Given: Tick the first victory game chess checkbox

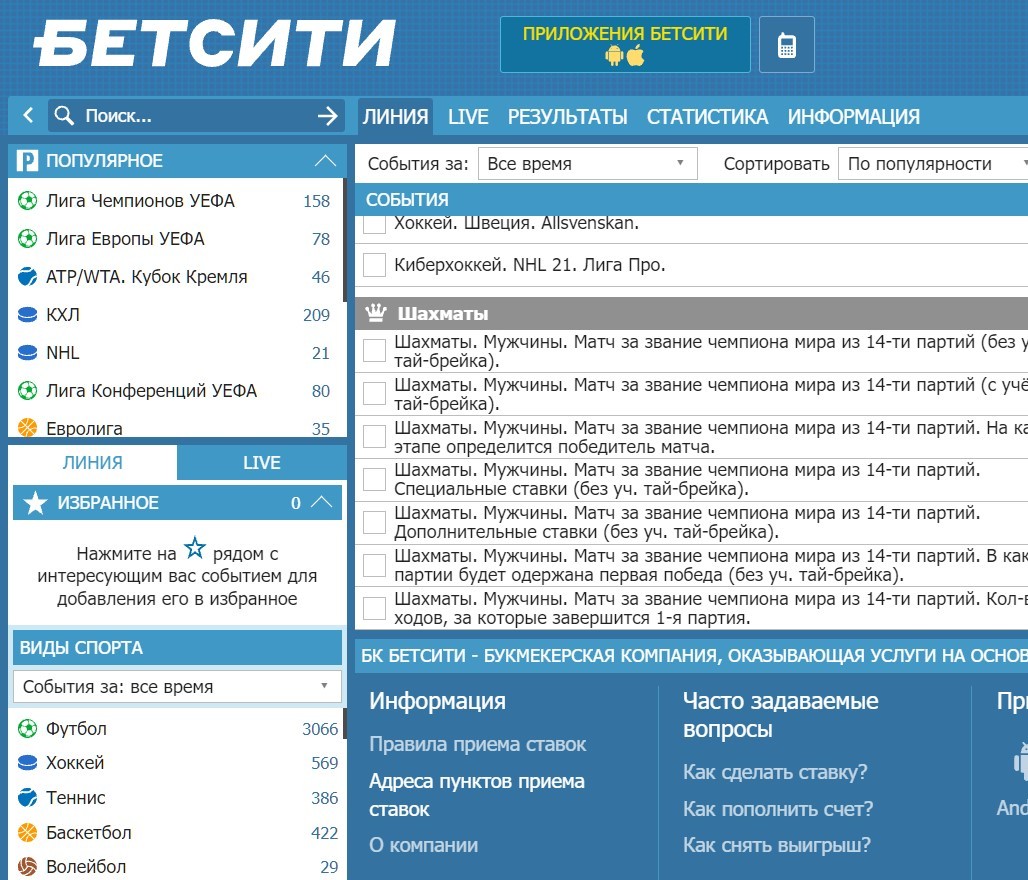Looking at the screenshot, I should click(x=374, y=565).
